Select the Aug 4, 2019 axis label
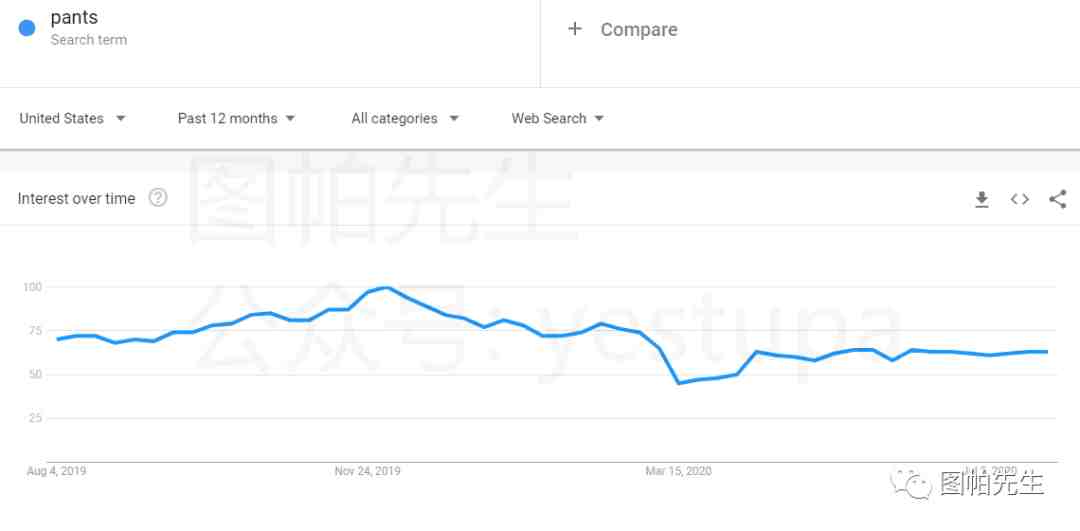The height and width of the screenshot is (531, 1080). pyautogui.click(x=56, y=471)
